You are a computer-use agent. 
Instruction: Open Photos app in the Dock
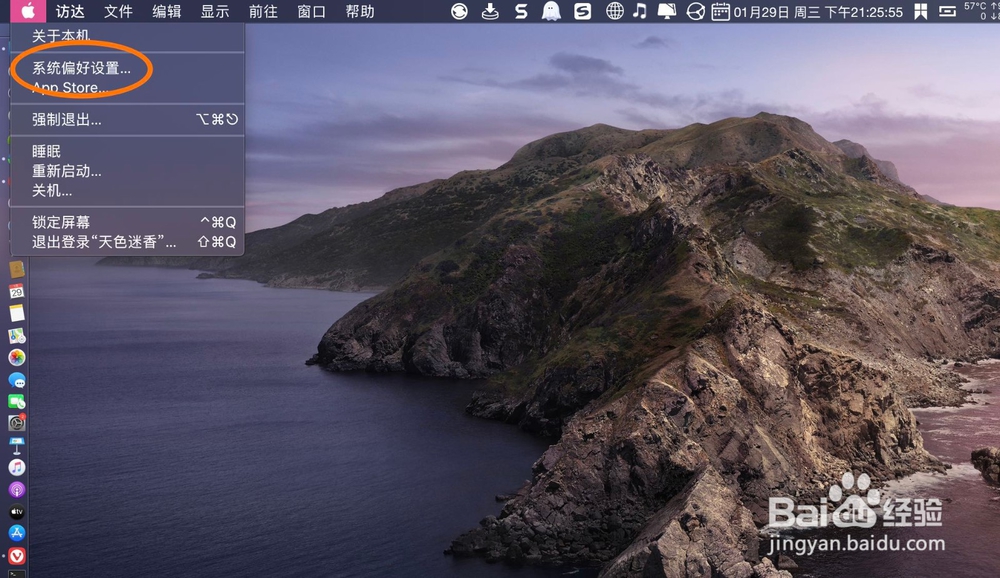pos(17,357)
